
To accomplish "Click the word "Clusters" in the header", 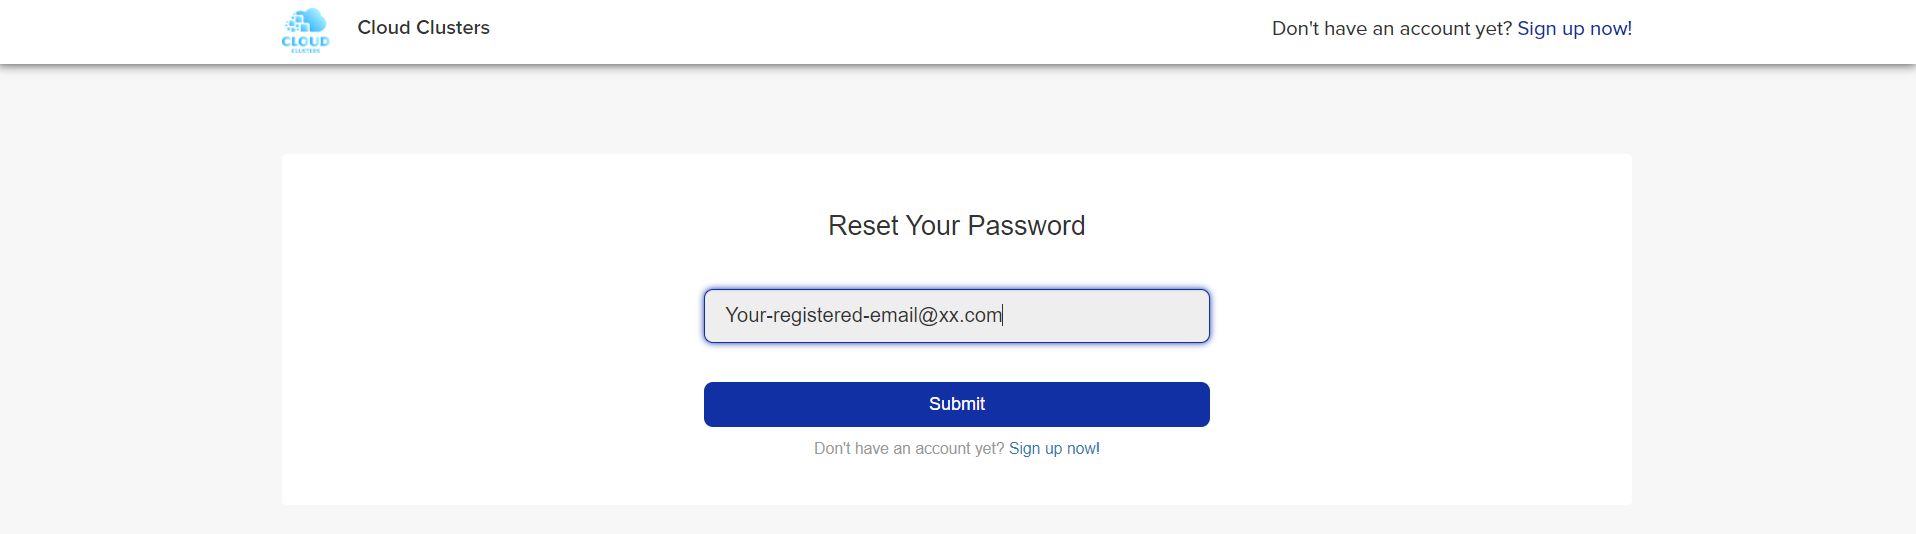I will (x=453, y=28).
